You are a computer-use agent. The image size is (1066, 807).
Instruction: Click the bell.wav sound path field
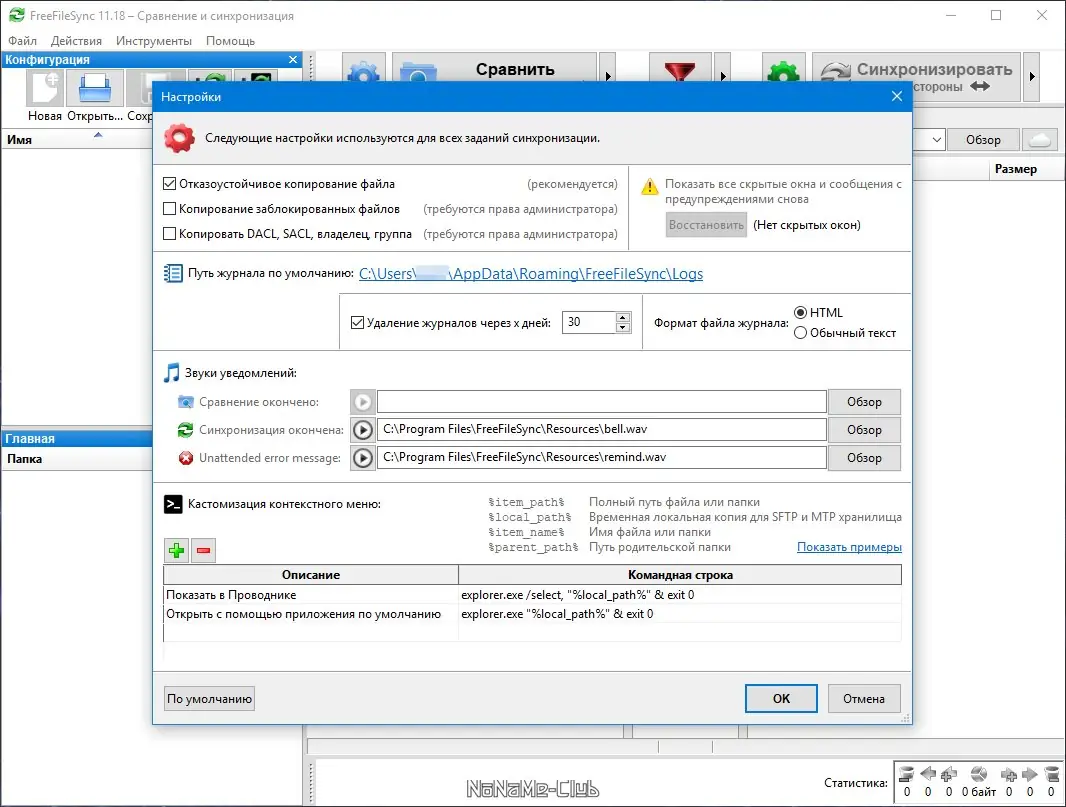click(602, 430)
